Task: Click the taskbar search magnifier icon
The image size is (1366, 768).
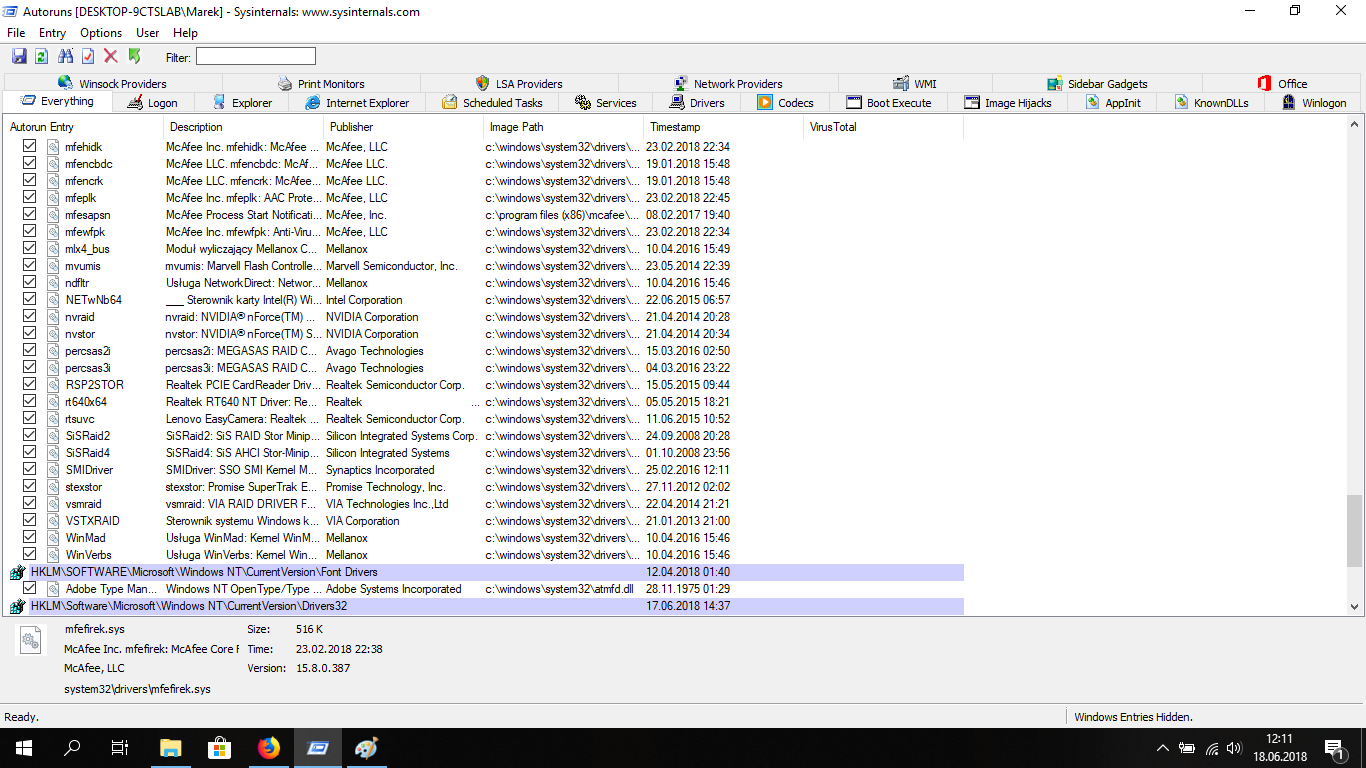Action: click(x=72, y=748)
